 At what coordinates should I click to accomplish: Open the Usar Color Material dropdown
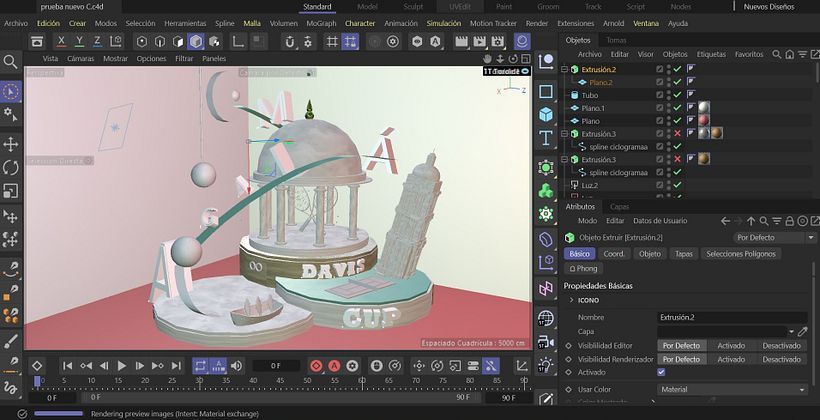(732, 390)
